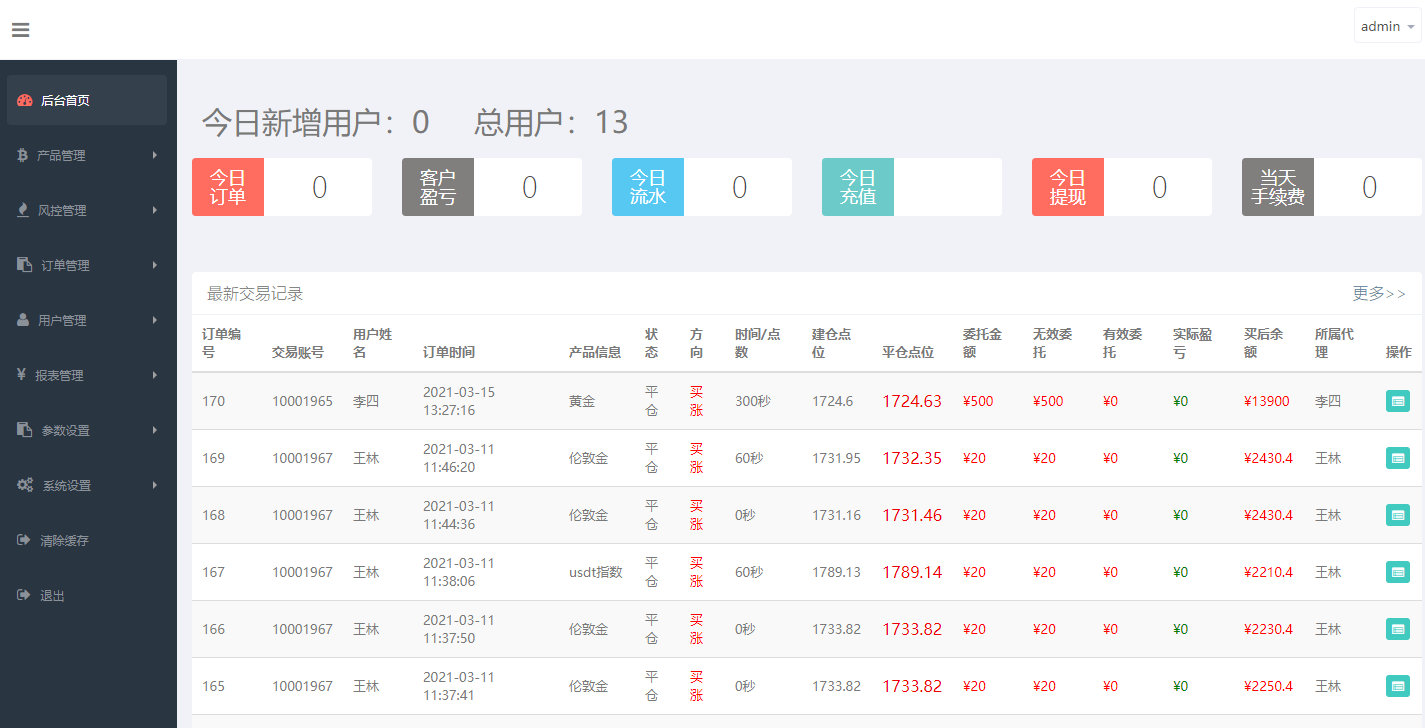Open the admin account dropdown
The width and height of the screenshot is (1425, 728).
click(1387, 26)
